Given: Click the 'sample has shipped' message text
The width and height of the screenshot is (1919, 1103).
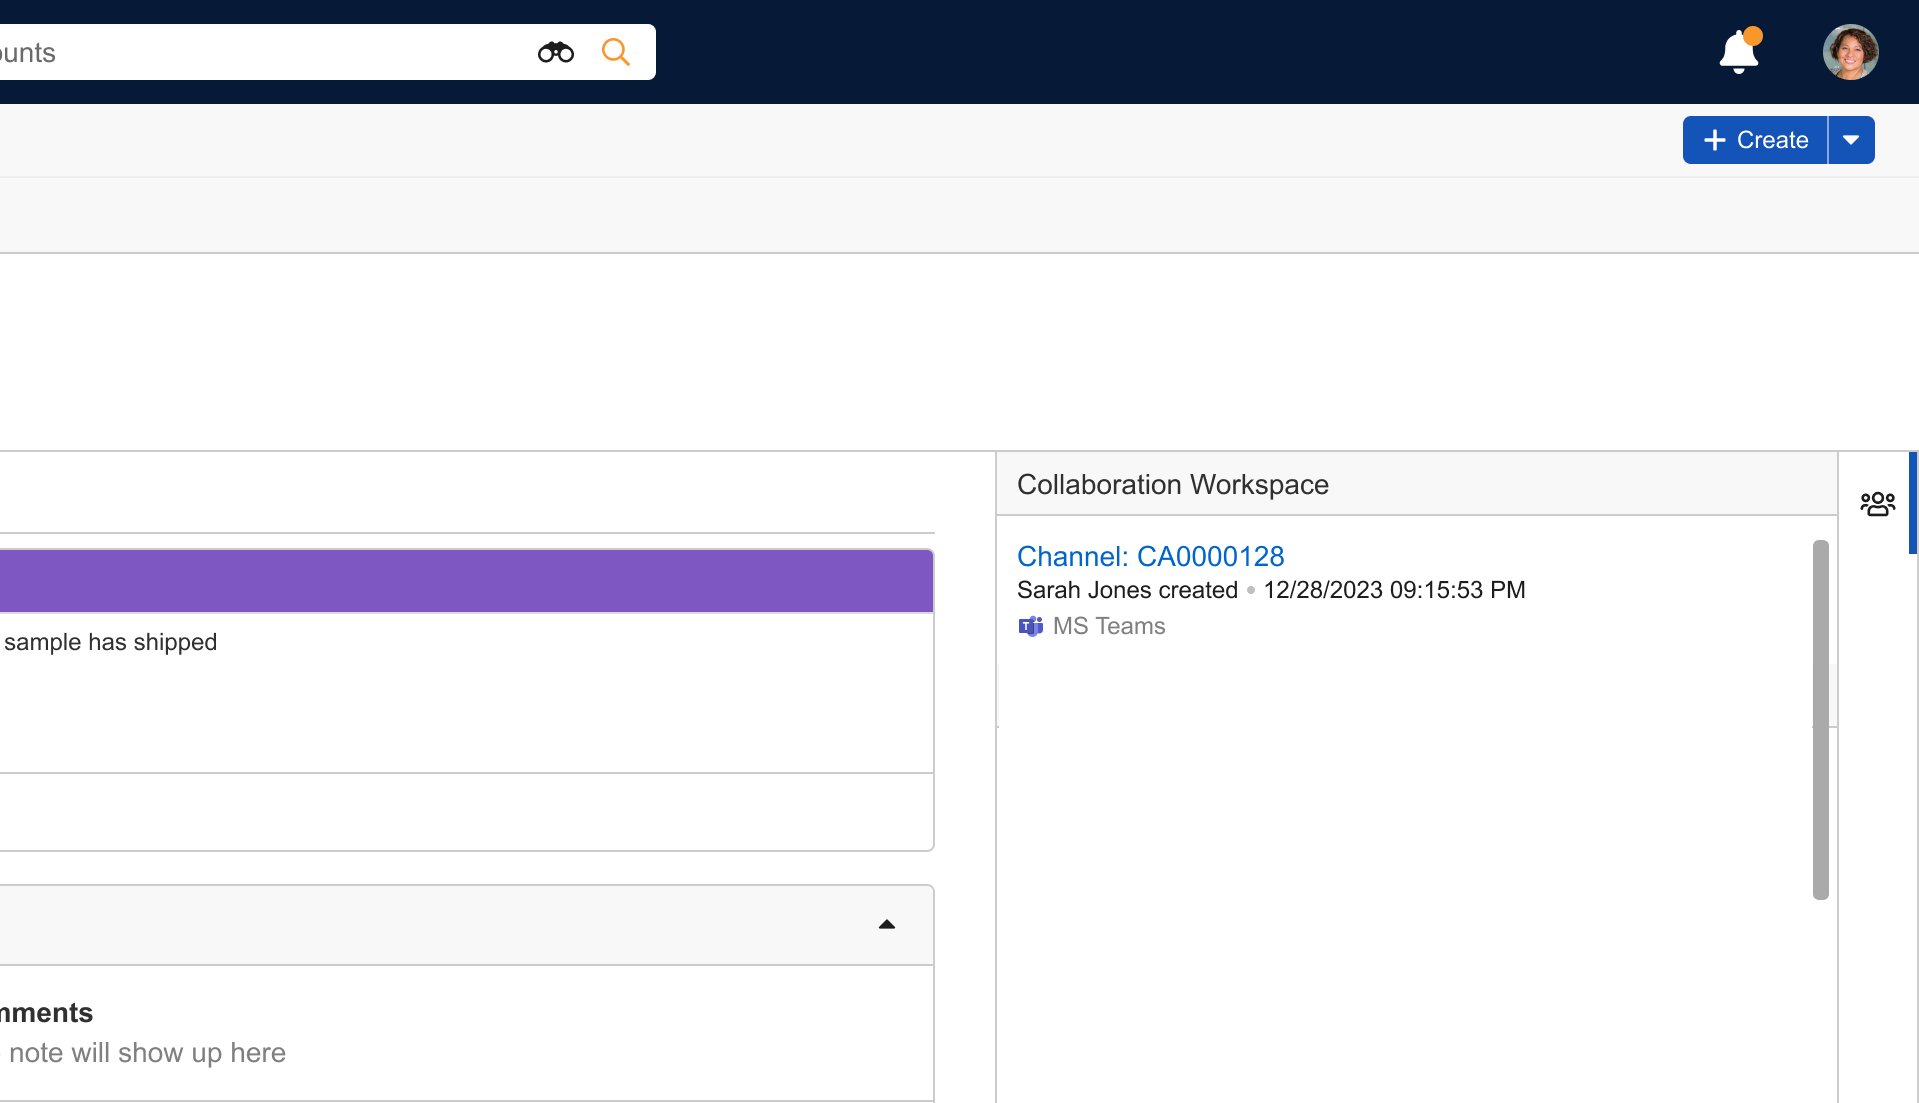Looking at the screenshot, I should [x=110, y=642].
